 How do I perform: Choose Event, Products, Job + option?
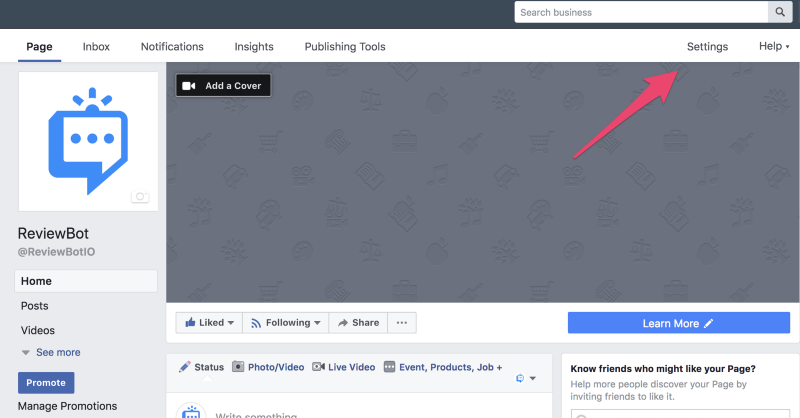pyautogui.click(x=443, y=367)
